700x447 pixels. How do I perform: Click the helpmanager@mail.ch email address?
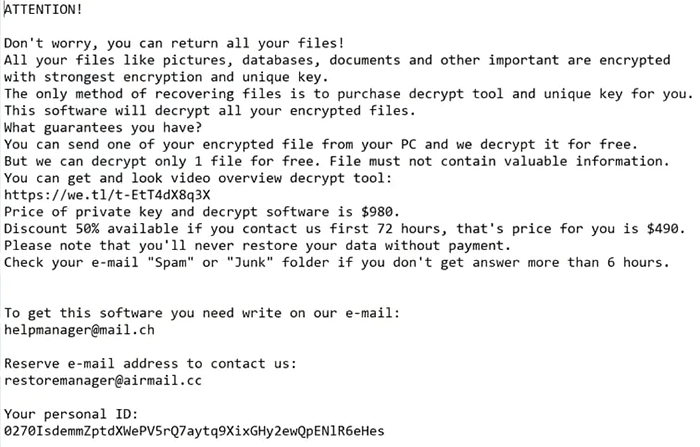(x=79, y=329)
